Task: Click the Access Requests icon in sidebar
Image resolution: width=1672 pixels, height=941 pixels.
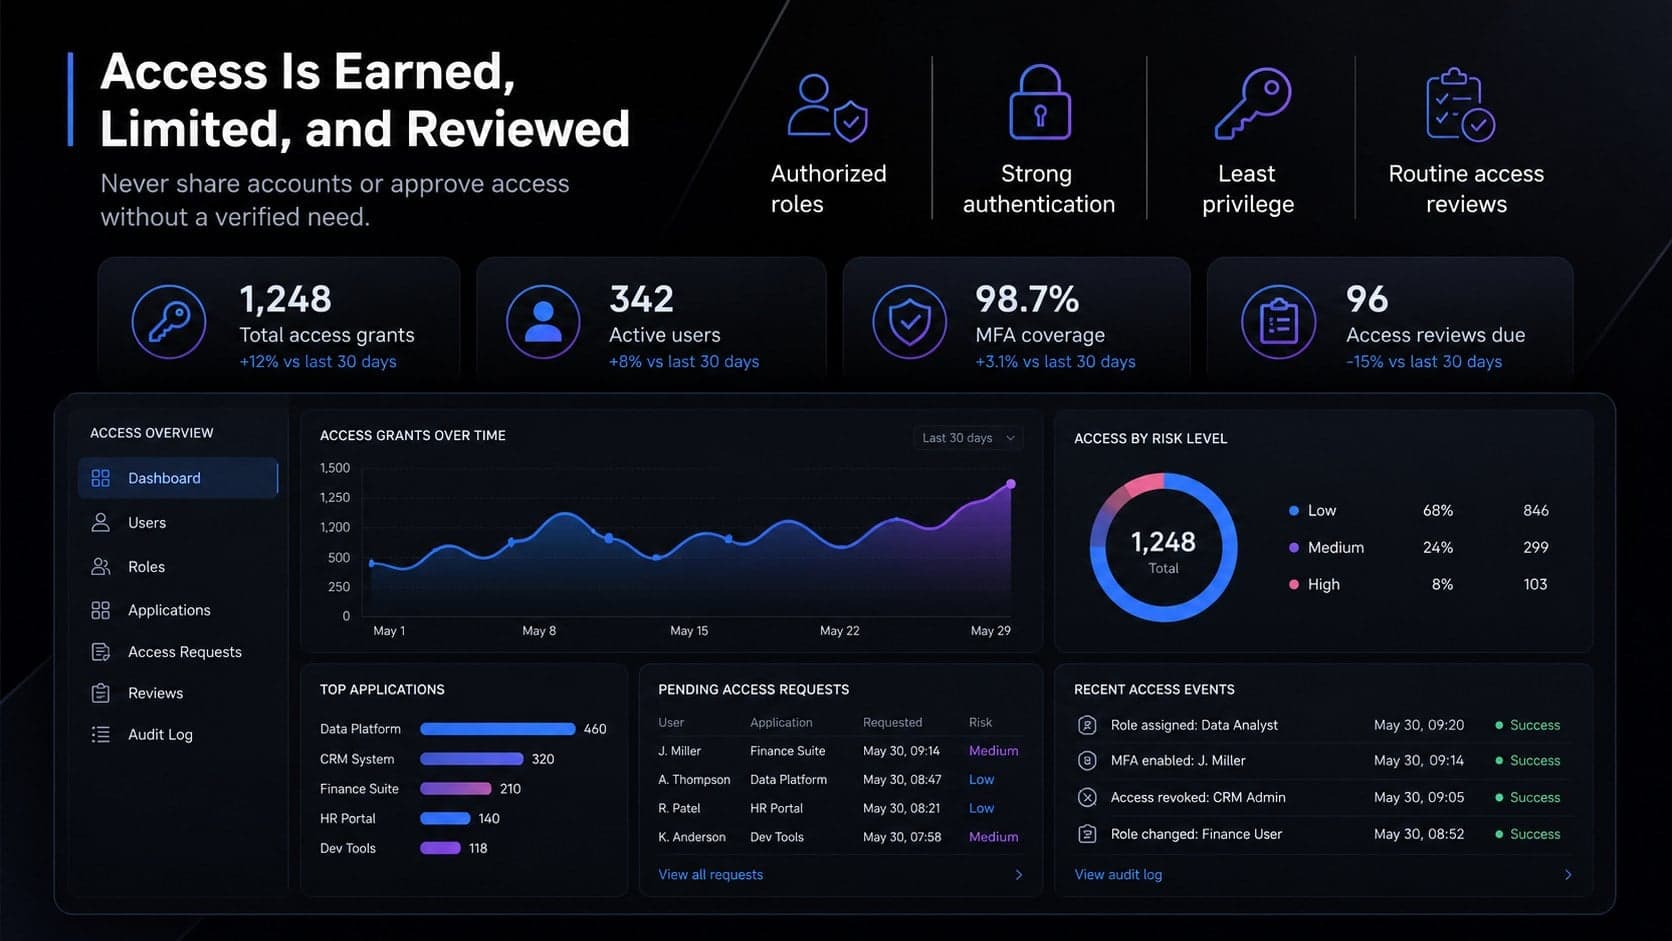Action: click(100, 652)
